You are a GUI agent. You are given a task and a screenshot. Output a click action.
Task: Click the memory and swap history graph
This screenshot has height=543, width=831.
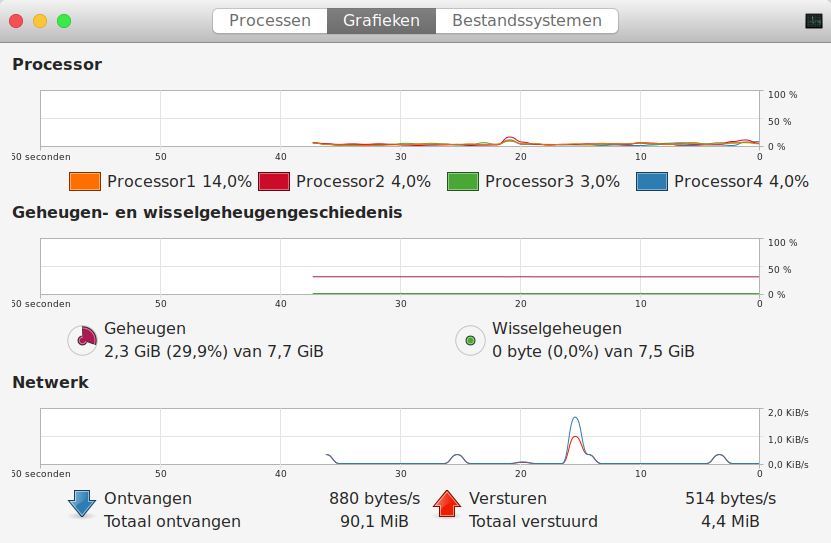[400, 266]
